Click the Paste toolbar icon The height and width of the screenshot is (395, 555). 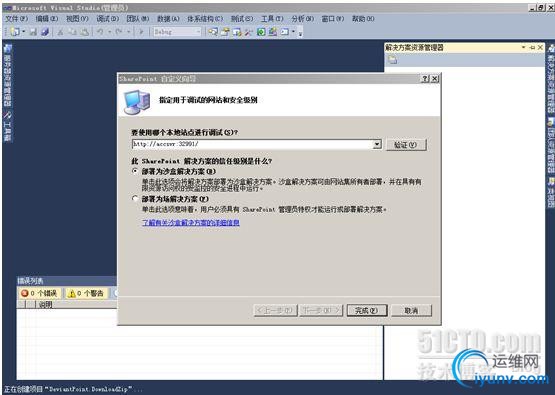(x=85, y=32)
